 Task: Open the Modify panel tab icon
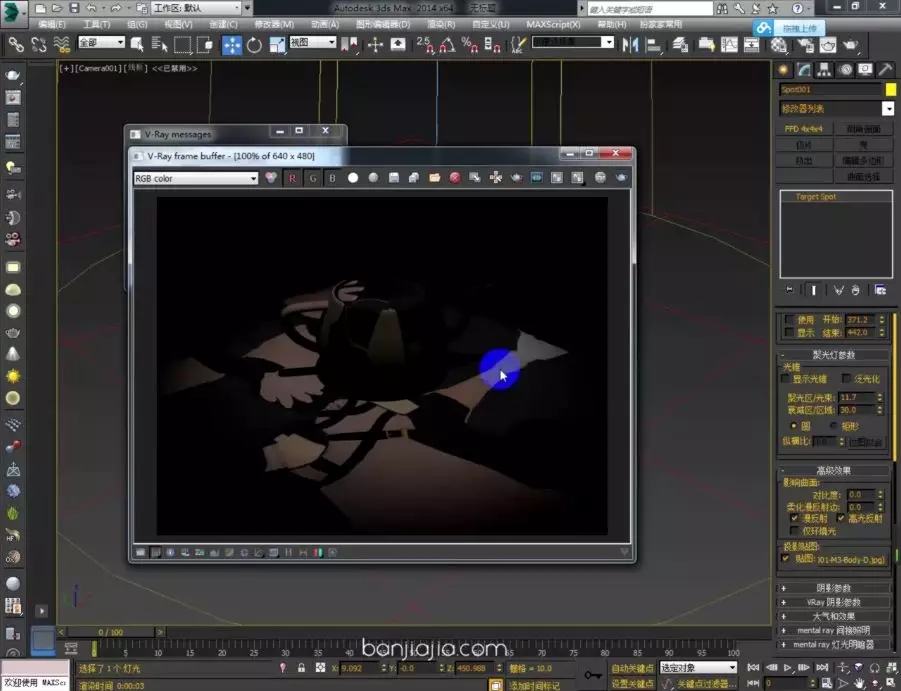(804, 70)
